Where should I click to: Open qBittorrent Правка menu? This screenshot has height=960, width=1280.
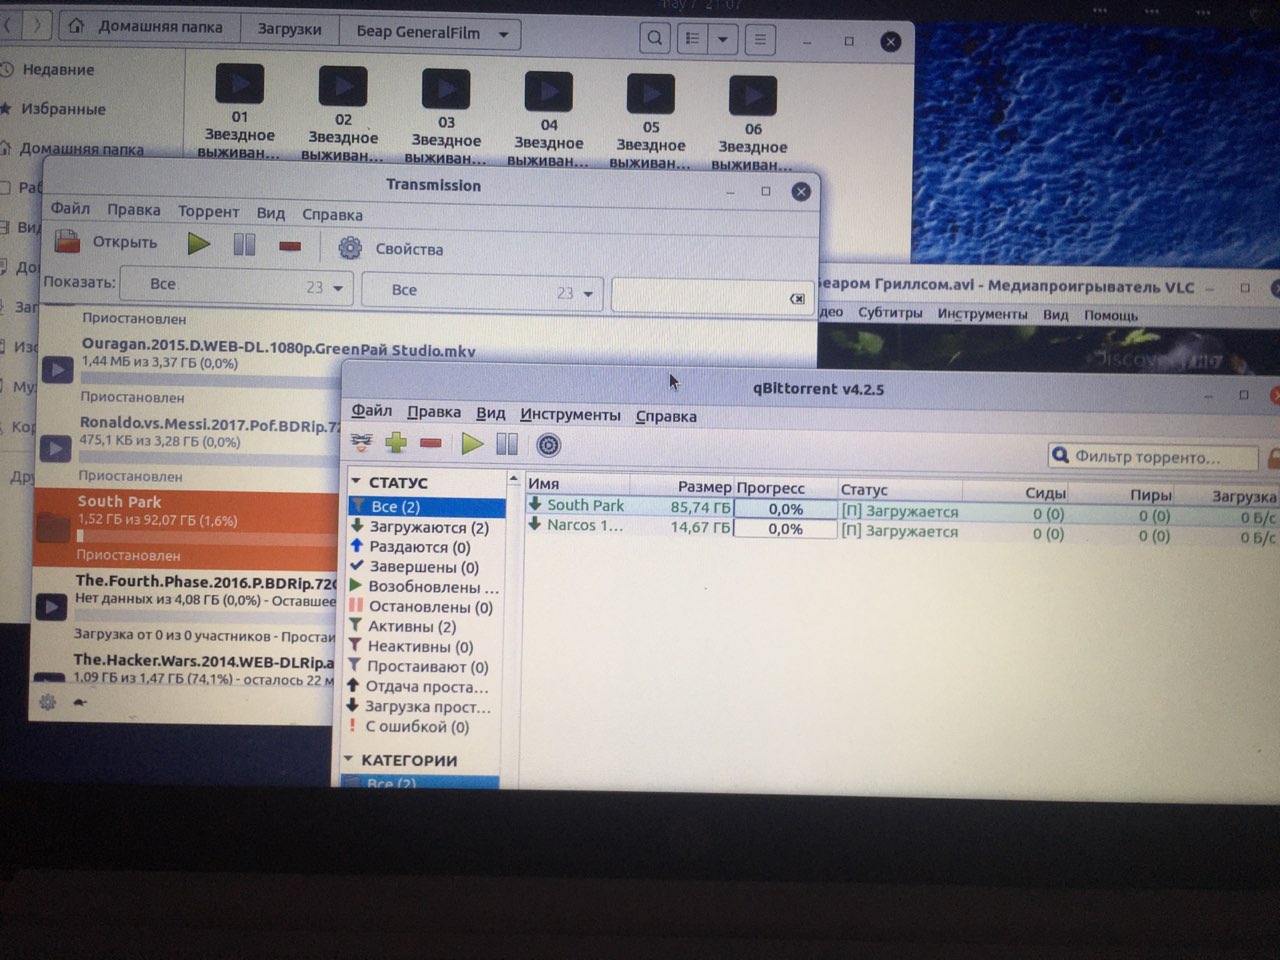tap(434, 412)
